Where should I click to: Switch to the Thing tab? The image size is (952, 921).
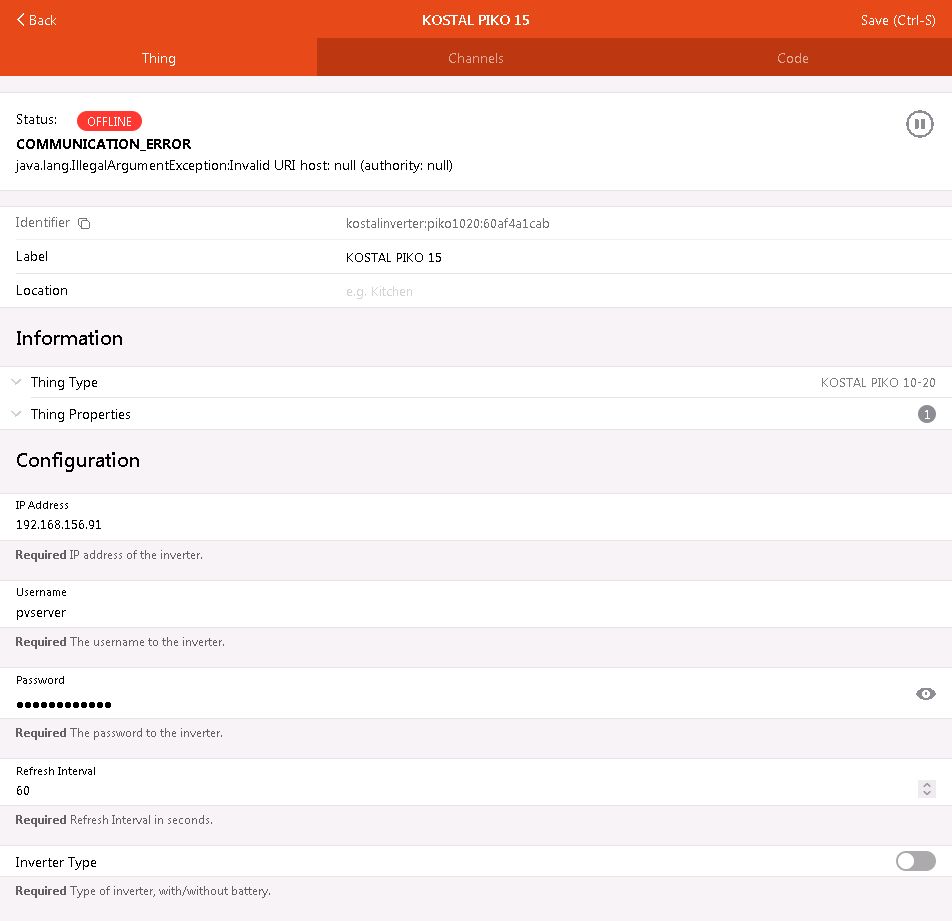[x=158, y=58]
